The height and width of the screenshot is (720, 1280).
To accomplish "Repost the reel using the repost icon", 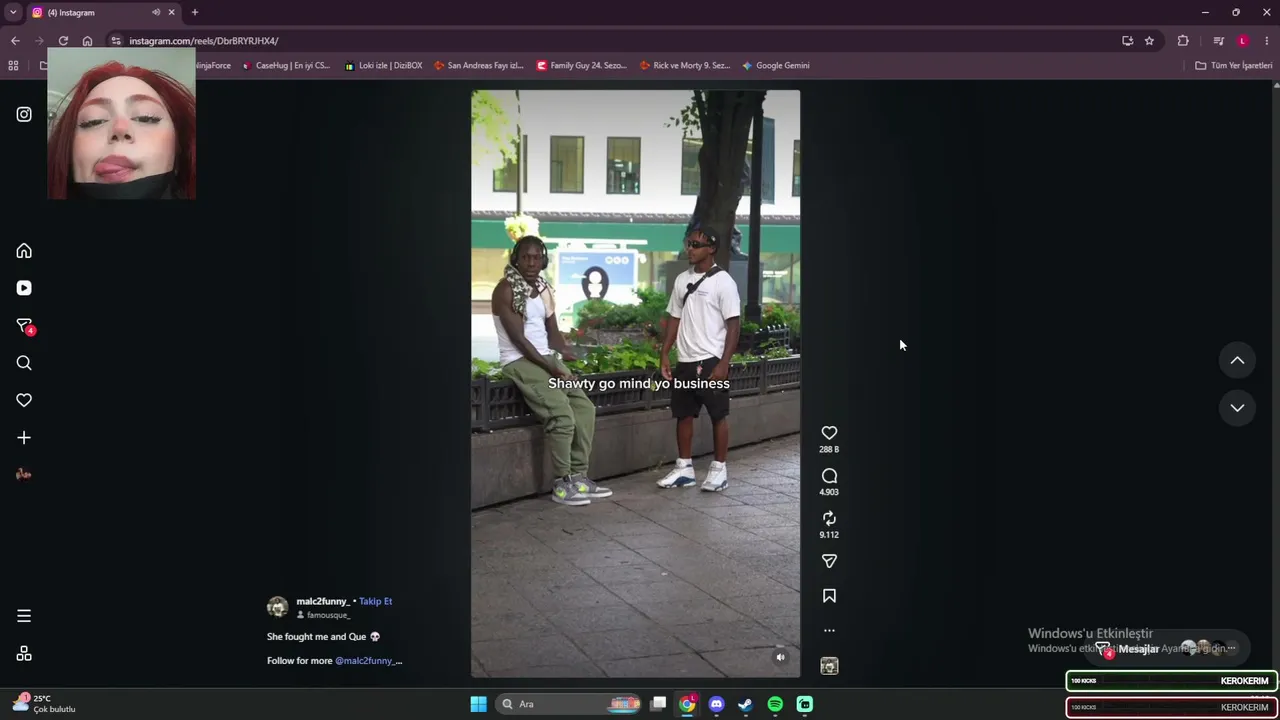I will [829, 518].
